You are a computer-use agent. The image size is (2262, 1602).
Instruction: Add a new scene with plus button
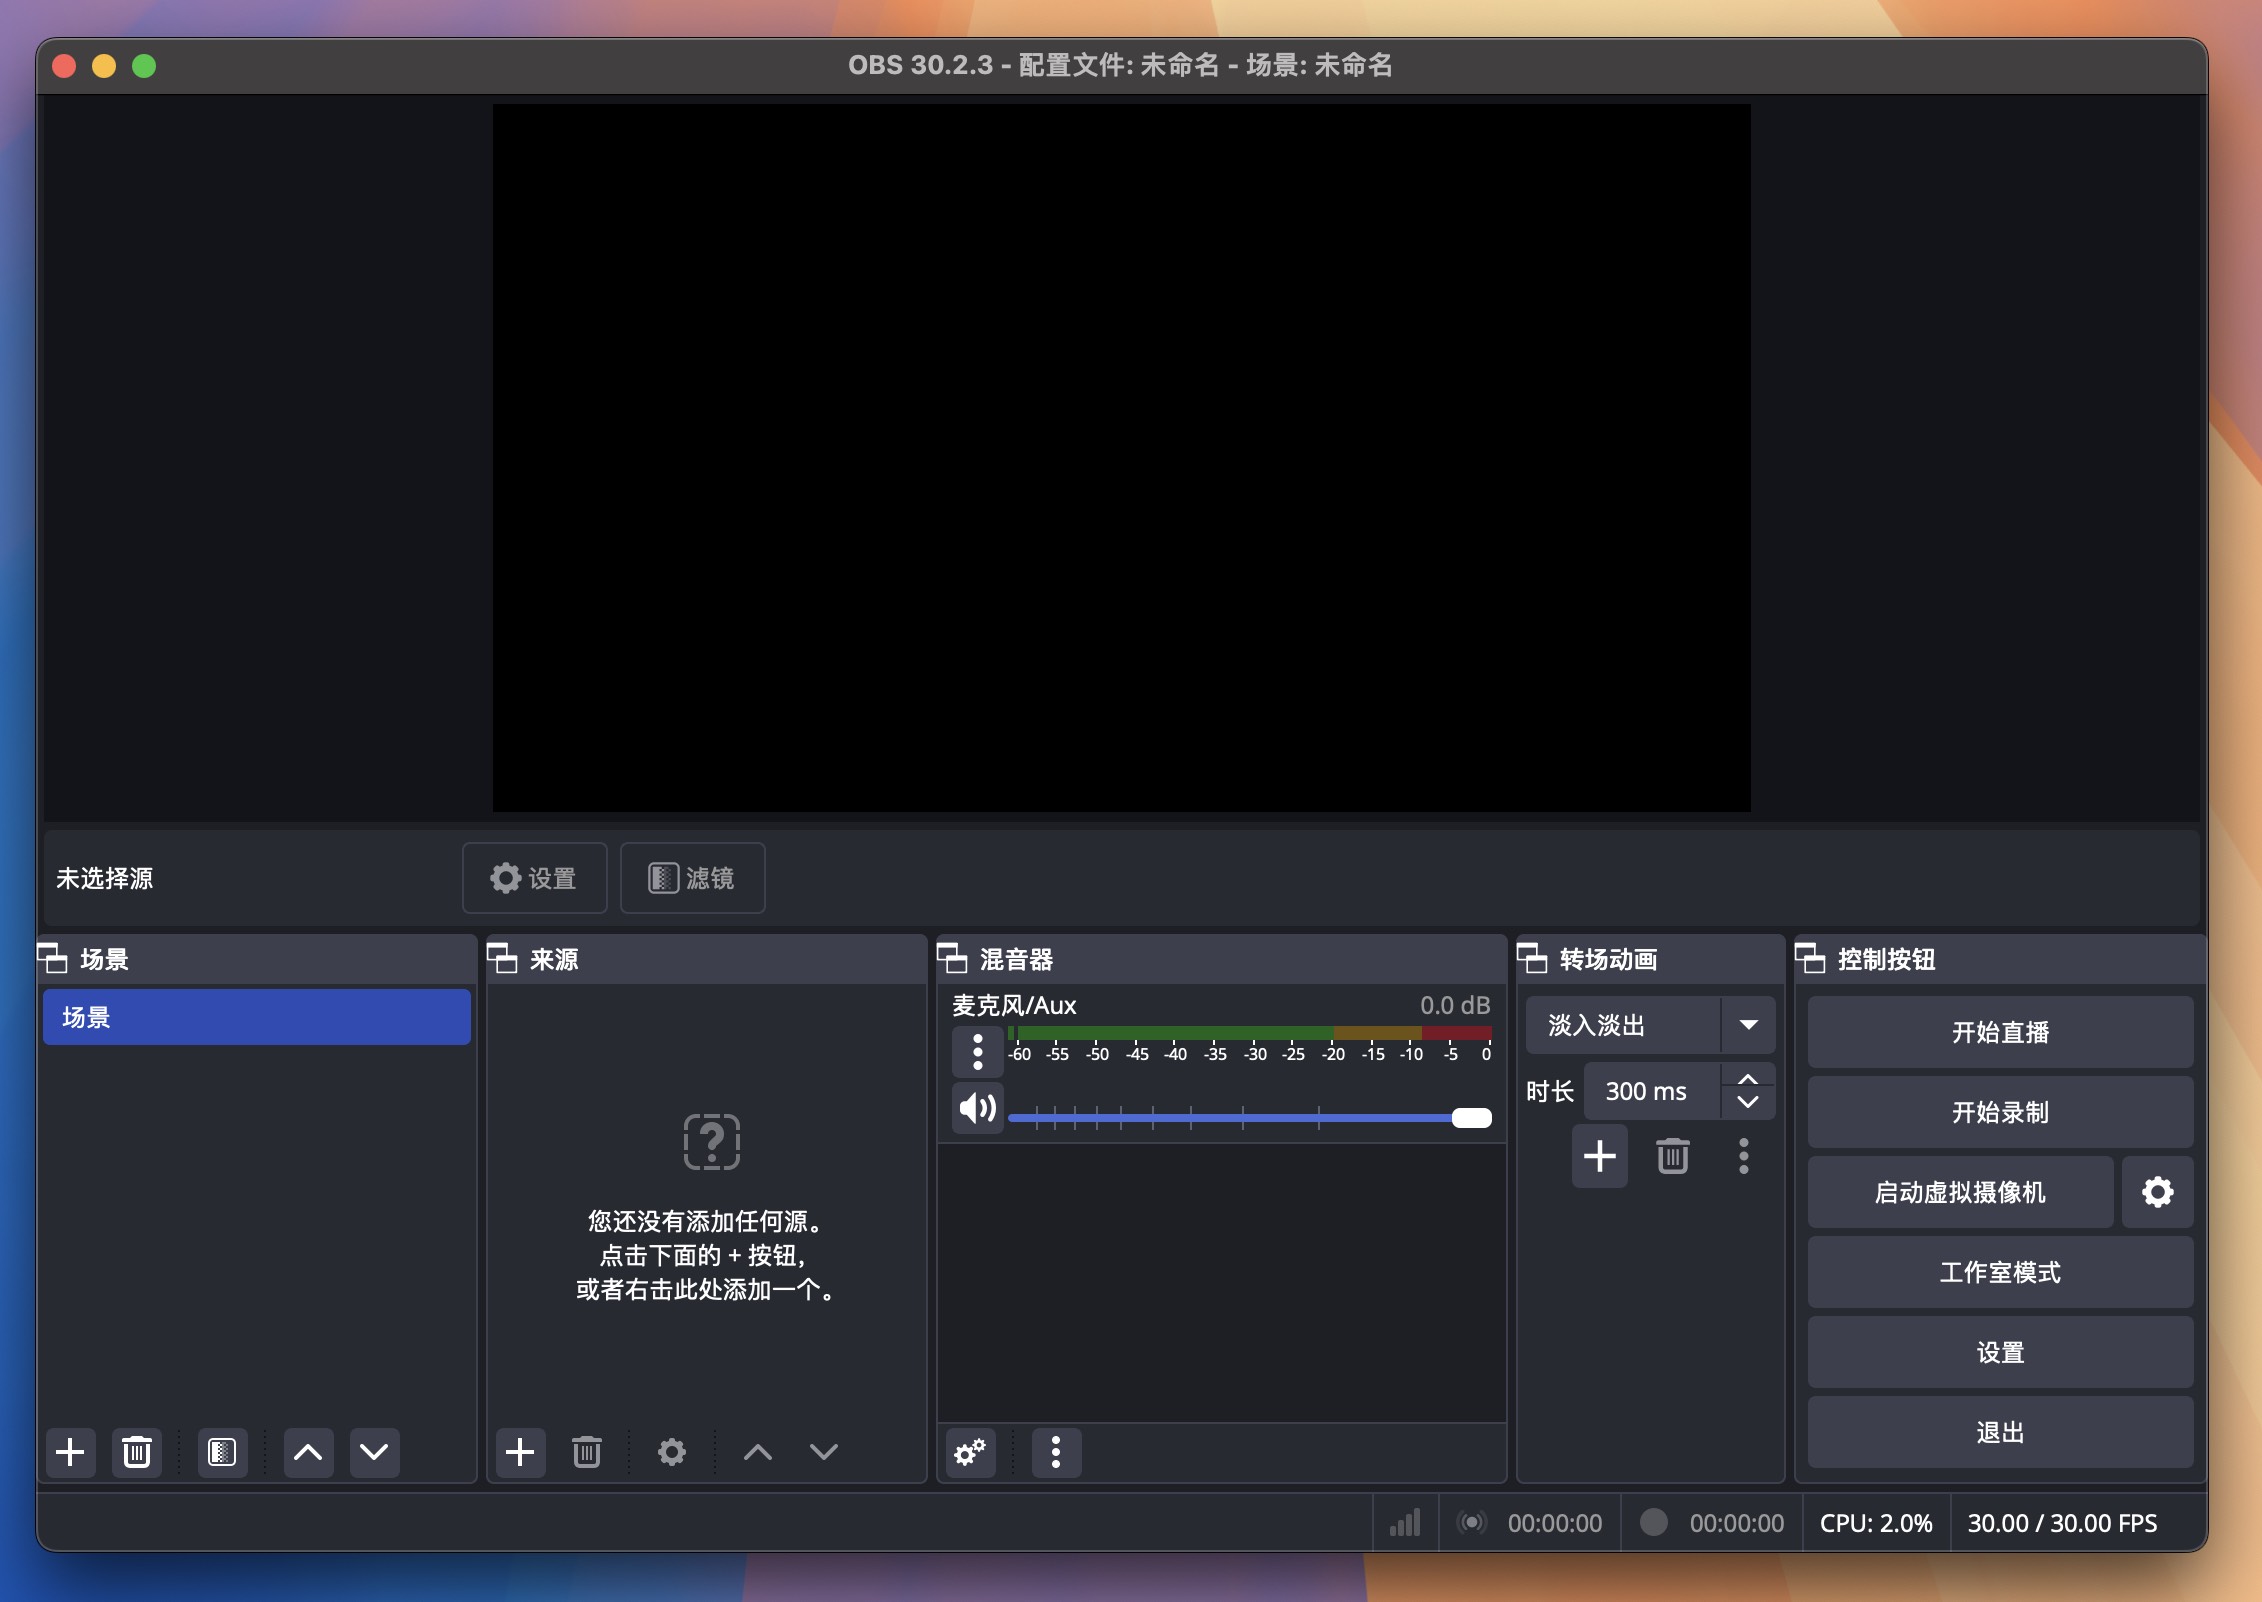(x=70, y=1452)
